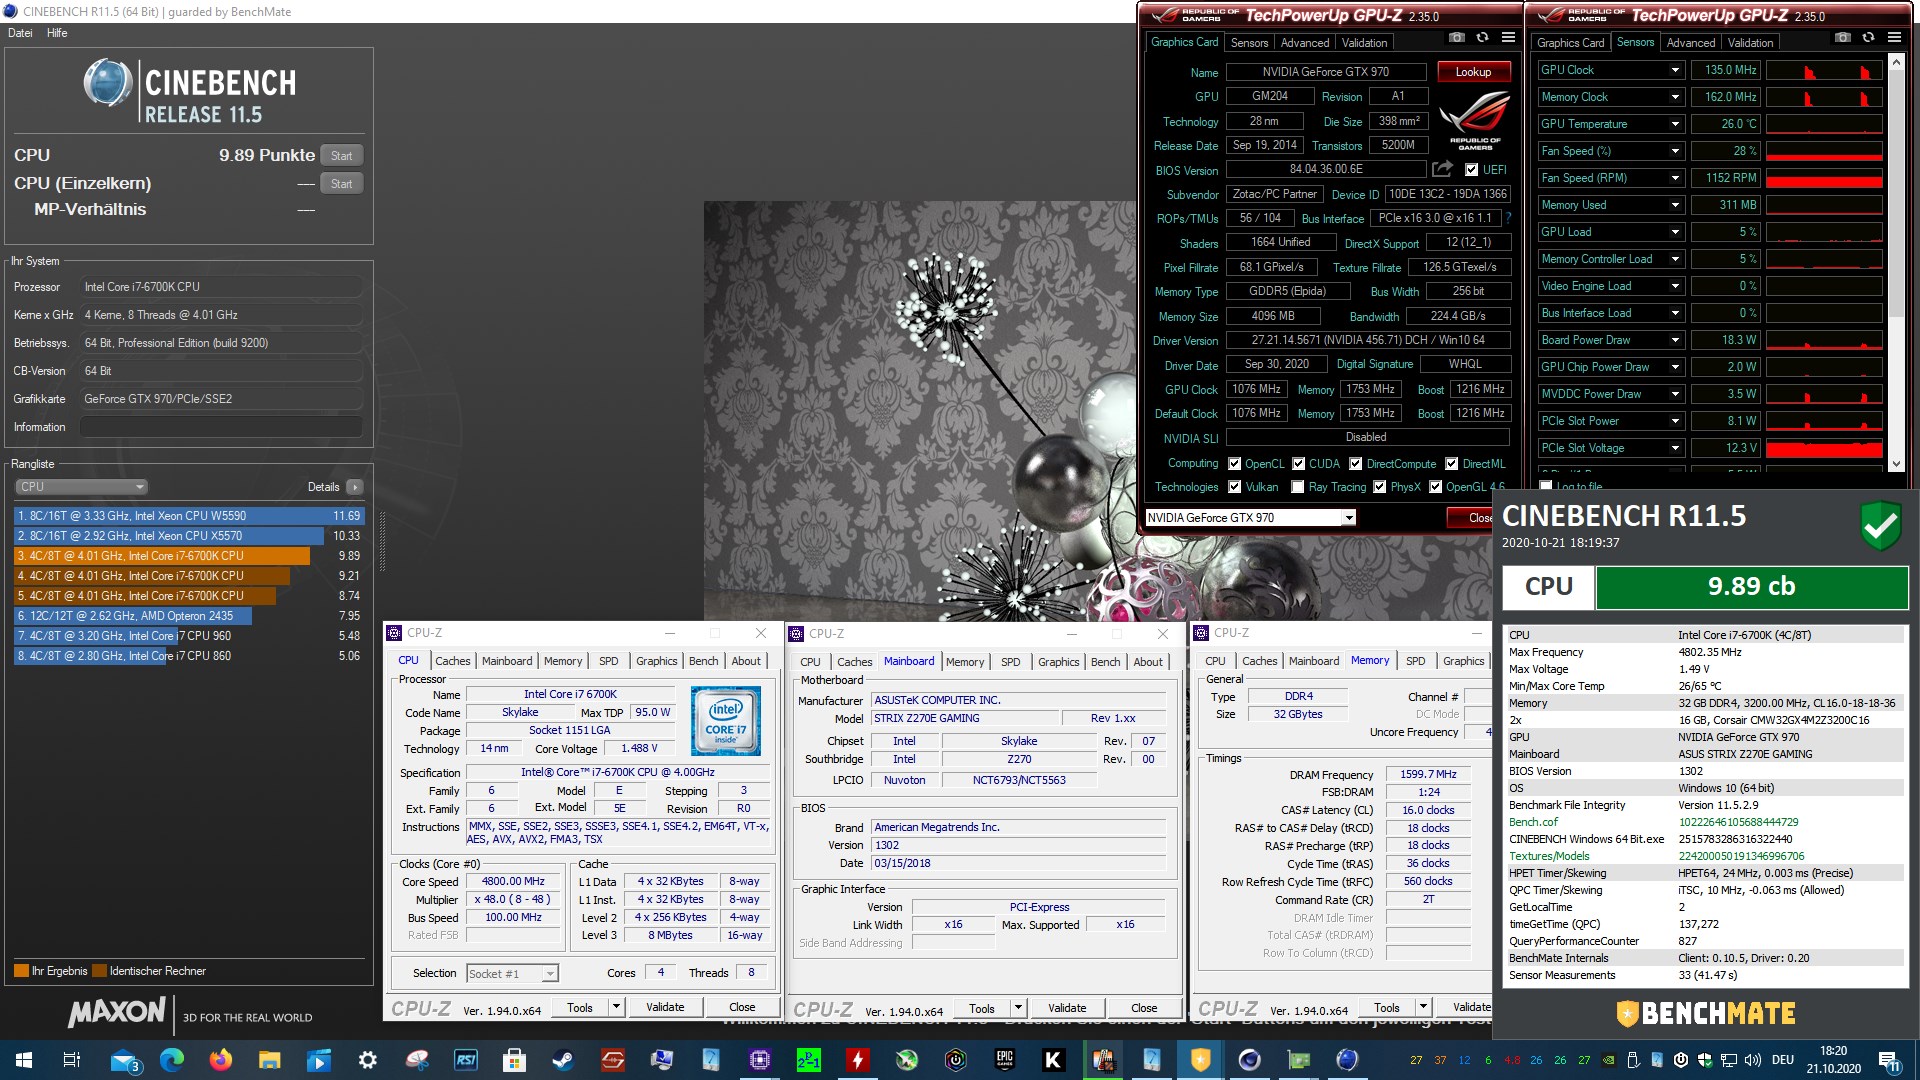Open File Explorer from taskbar
The image size is (1920, 1080).
[x=269, y=1060]
